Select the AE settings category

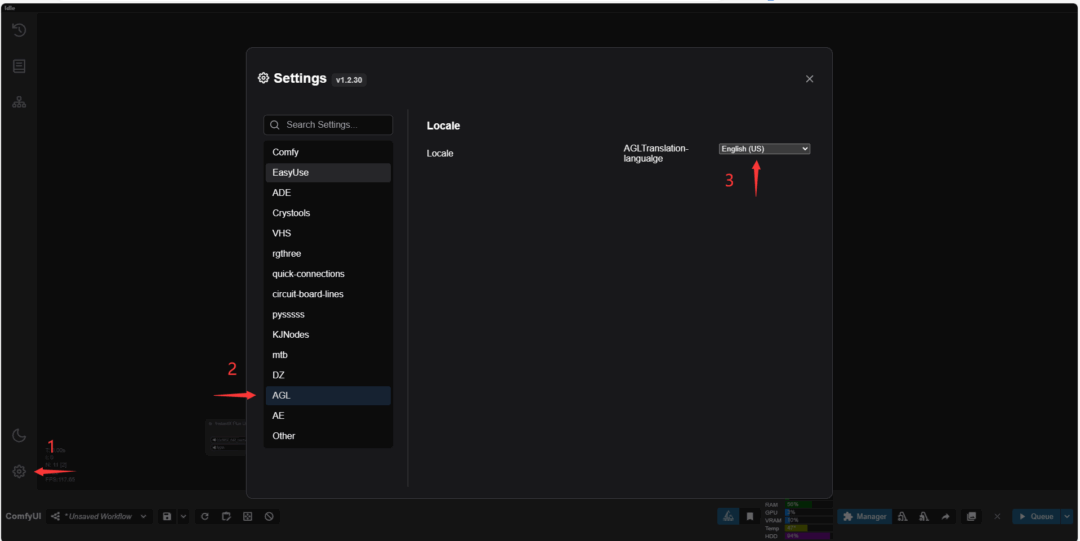click(x=328, y=416)
